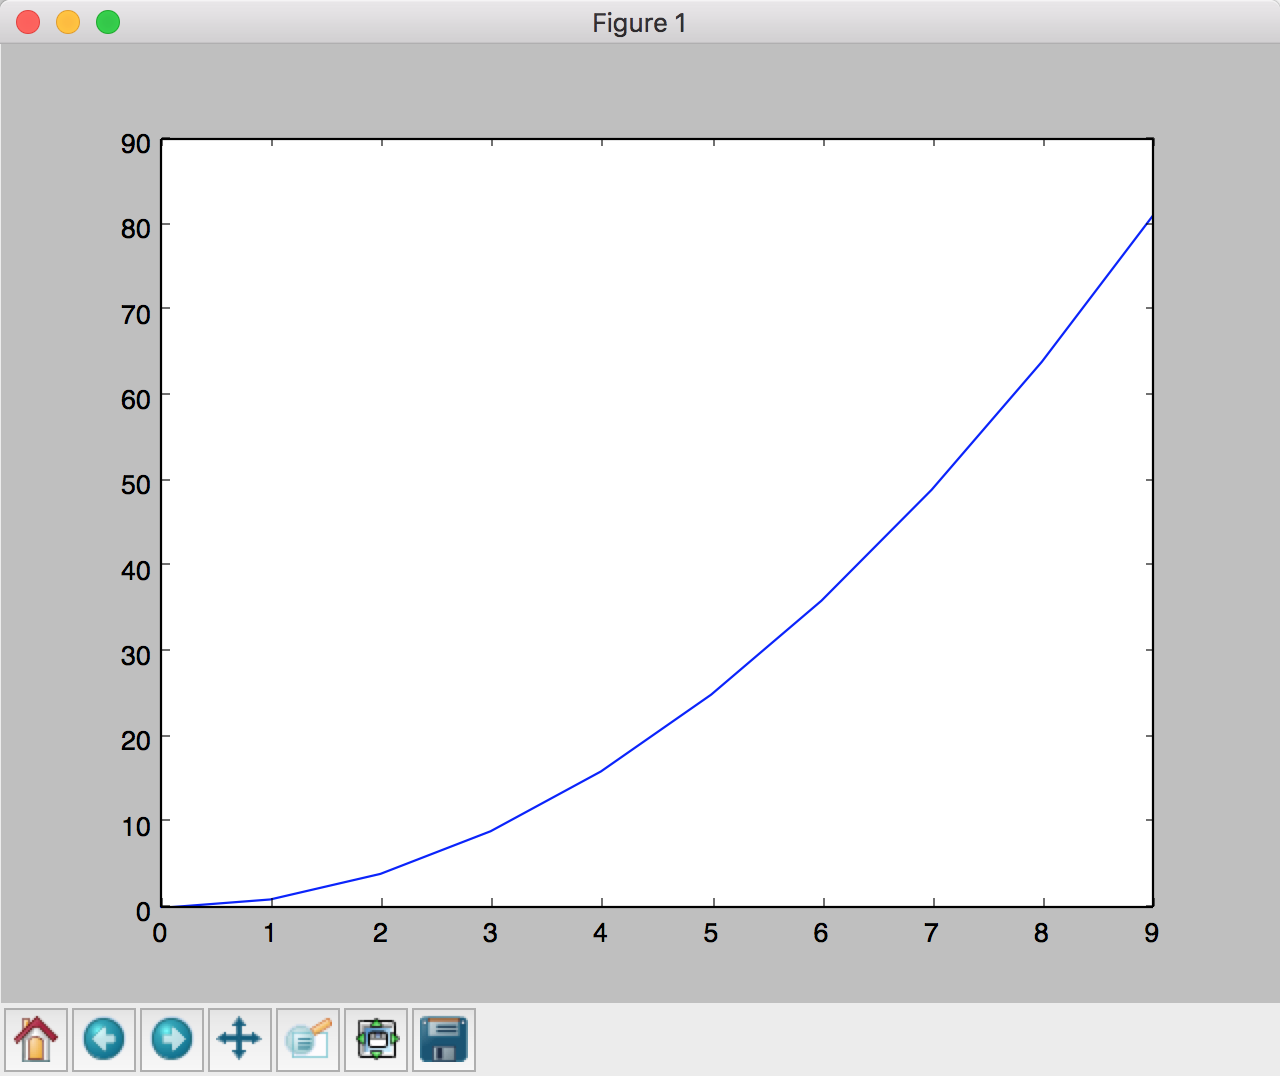
Task: Click the Home reset view icon
Action: coord(36,1039)
